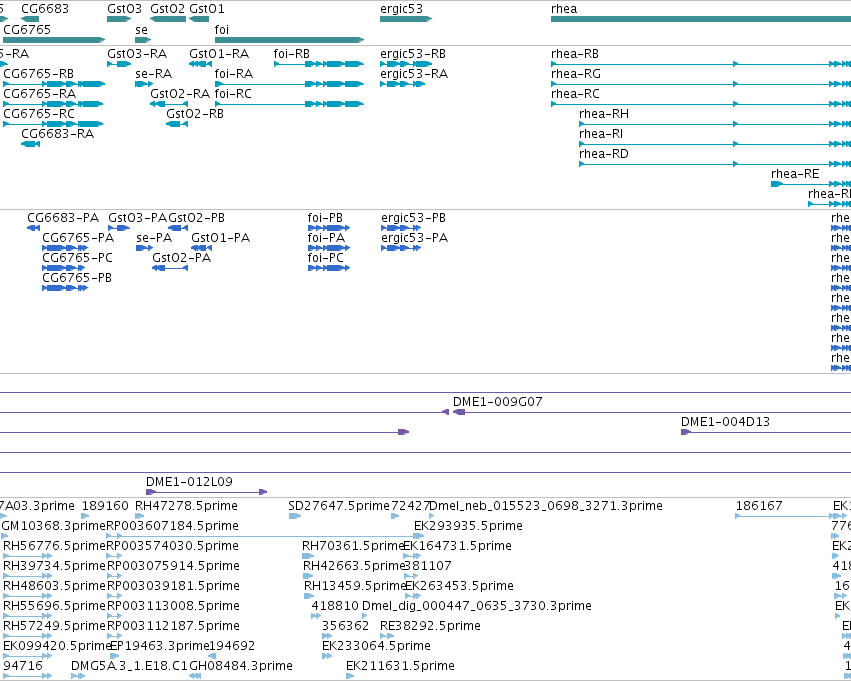Click the se gene label
Viewport: 851px width, 681px height.
141,30
